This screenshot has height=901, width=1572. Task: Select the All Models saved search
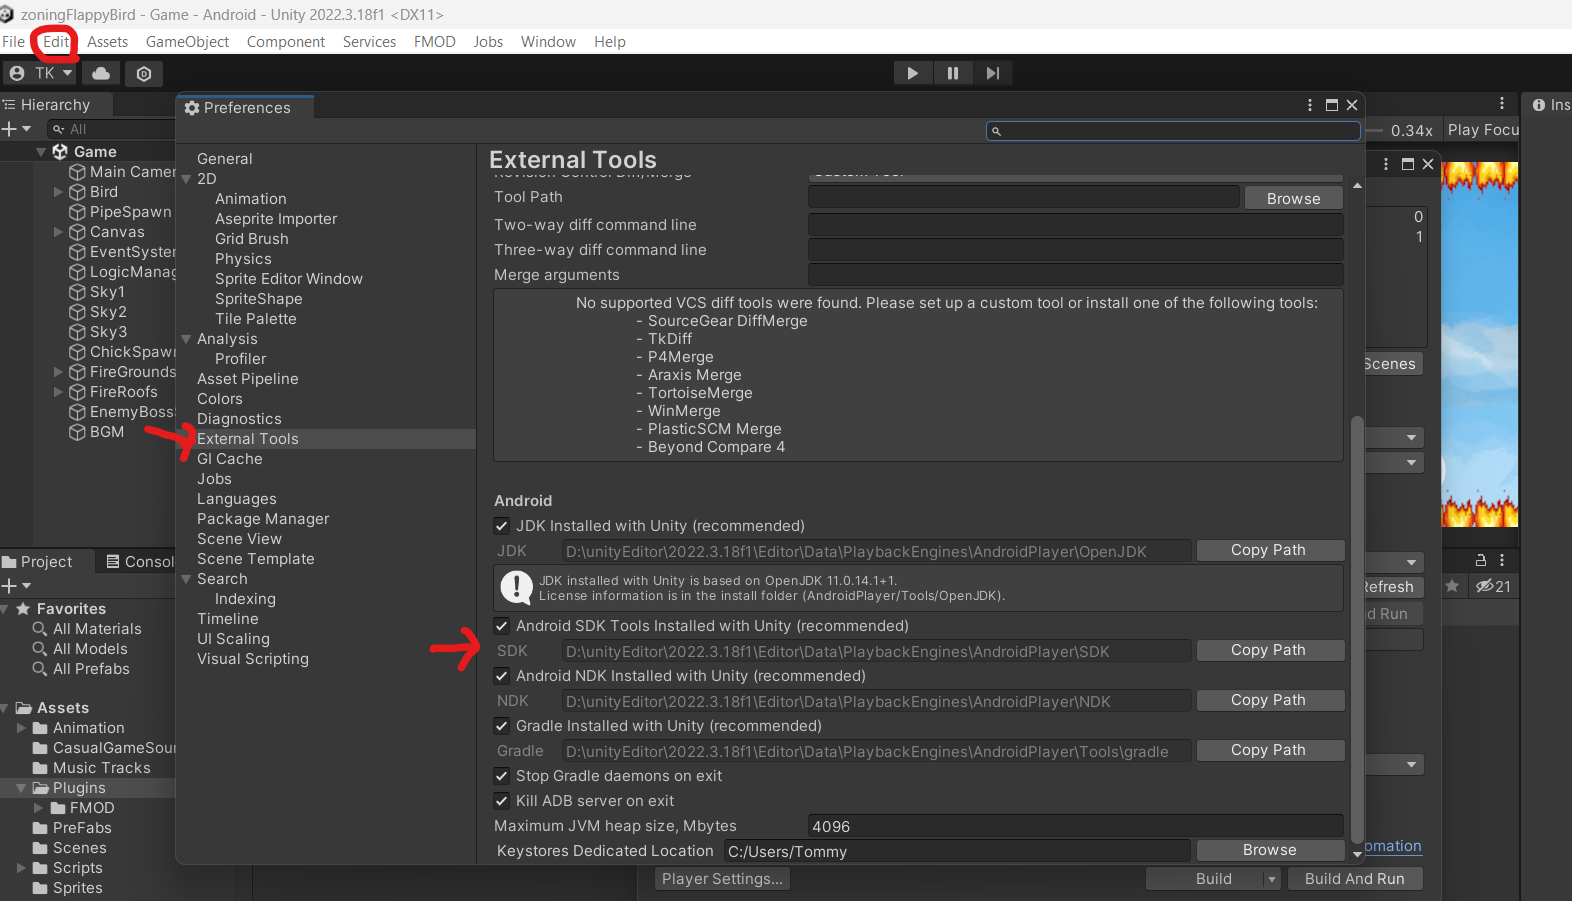click(x=90, y=649)
